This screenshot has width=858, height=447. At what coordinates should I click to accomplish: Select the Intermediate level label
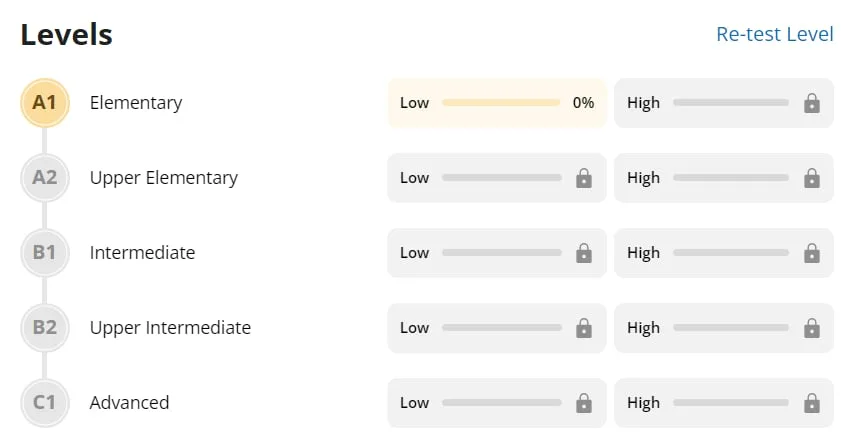coord(142,253)
